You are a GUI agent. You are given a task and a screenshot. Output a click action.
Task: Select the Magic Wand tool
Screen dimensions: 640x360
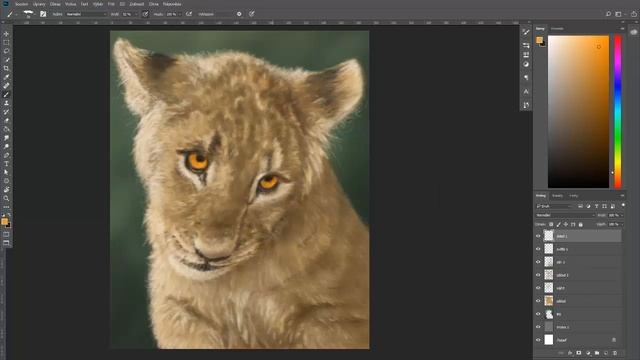click(x=6, y=60)
